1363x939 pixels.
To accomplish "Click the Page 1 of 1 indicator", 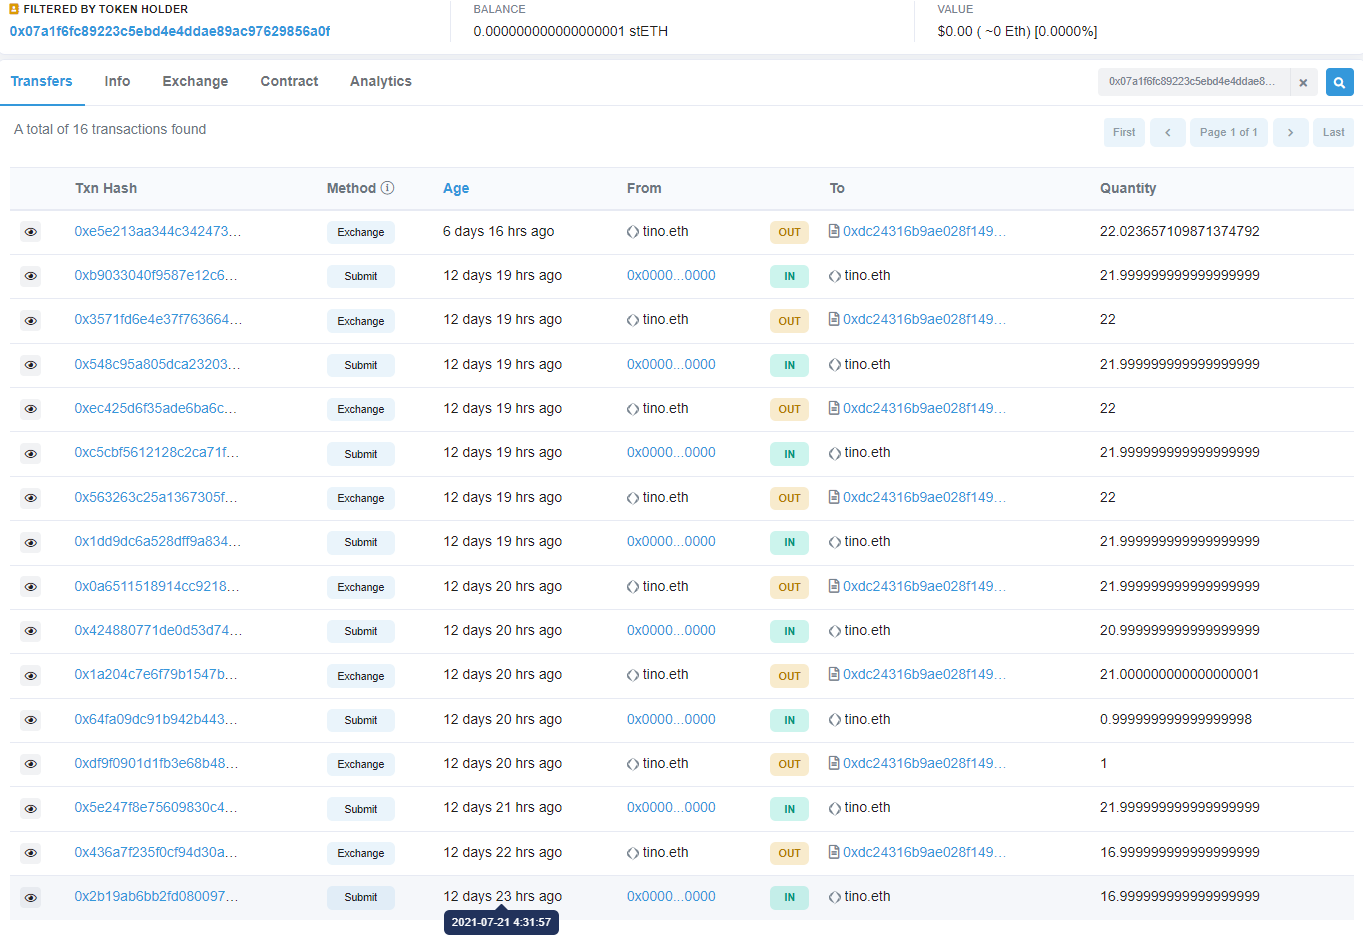I will click(1228, 132).
